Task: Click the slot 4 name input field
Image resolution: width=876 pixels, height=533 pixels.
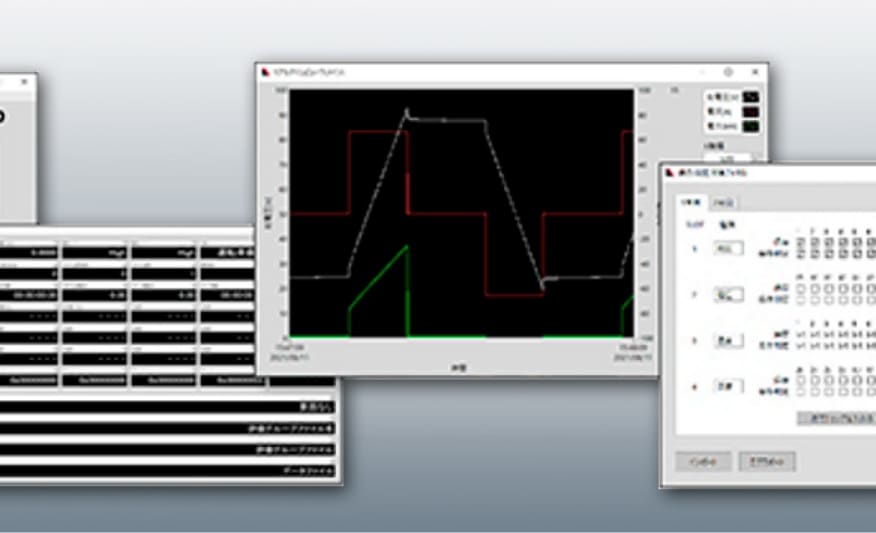Action: 729,386
